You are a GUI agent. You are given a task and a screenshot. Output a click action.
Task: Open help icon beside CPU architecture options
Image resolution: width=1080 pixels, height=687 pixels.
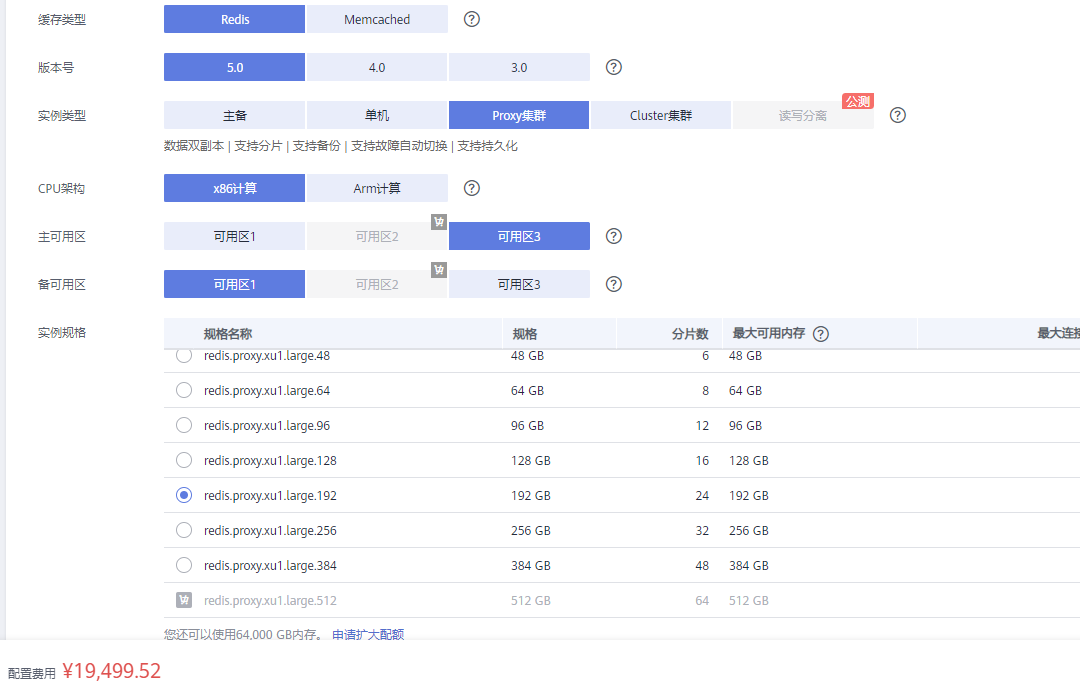(472, 188)
